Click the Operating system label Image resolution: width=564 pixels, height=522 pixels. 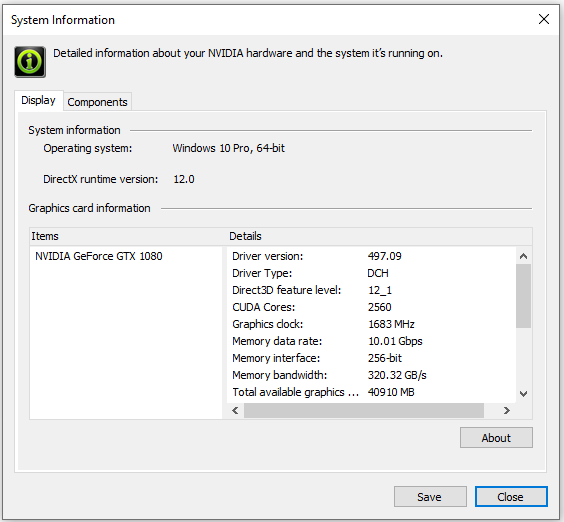(88, 148)
